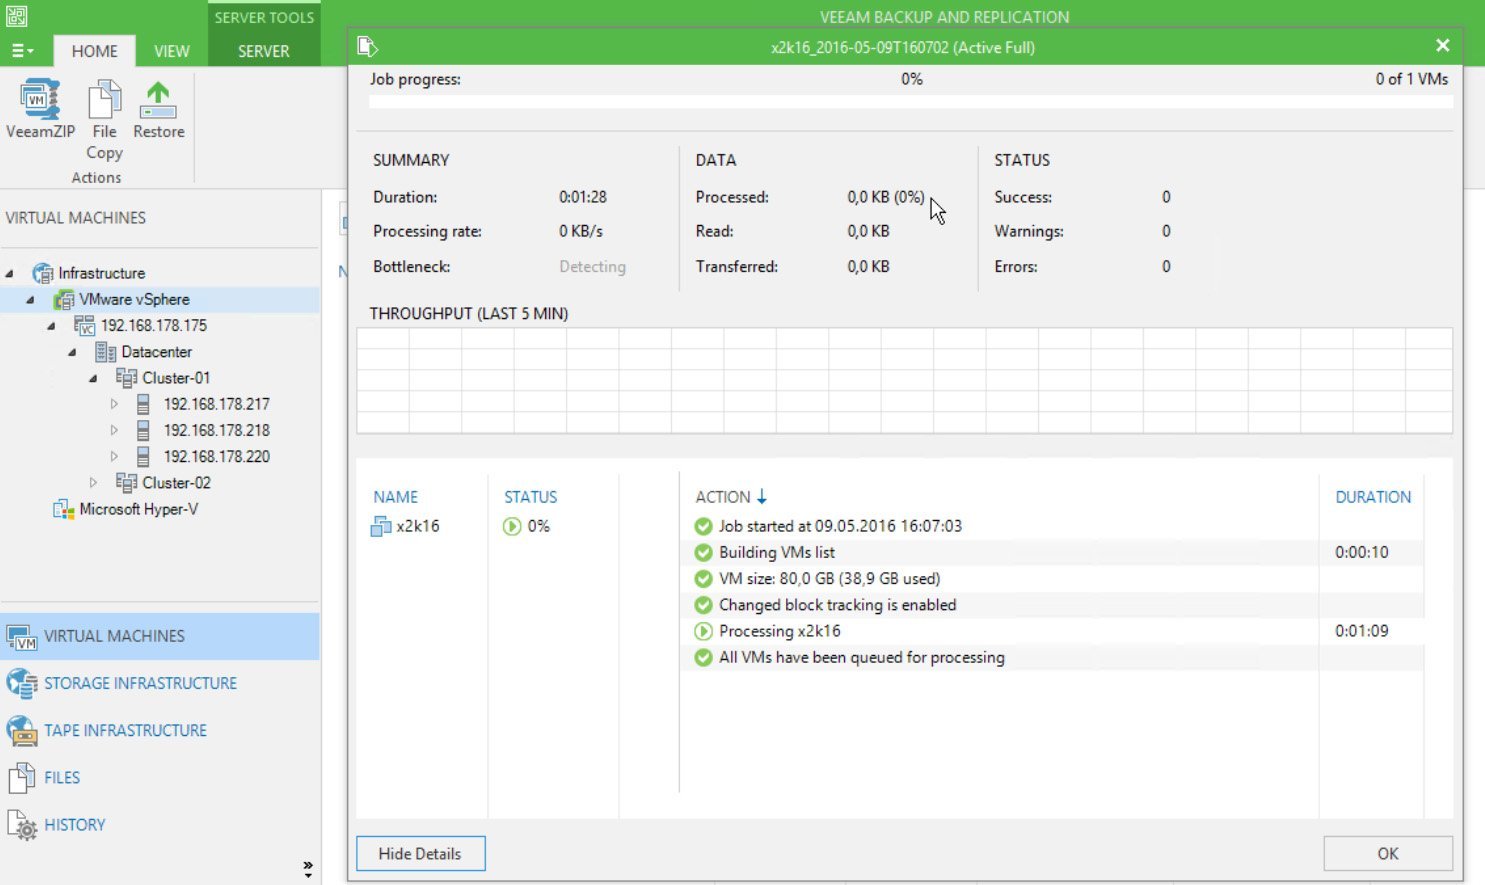Screen dimensions: 1485x885
Task: Click the Cluster-02 icon
Action: [126, 482]
